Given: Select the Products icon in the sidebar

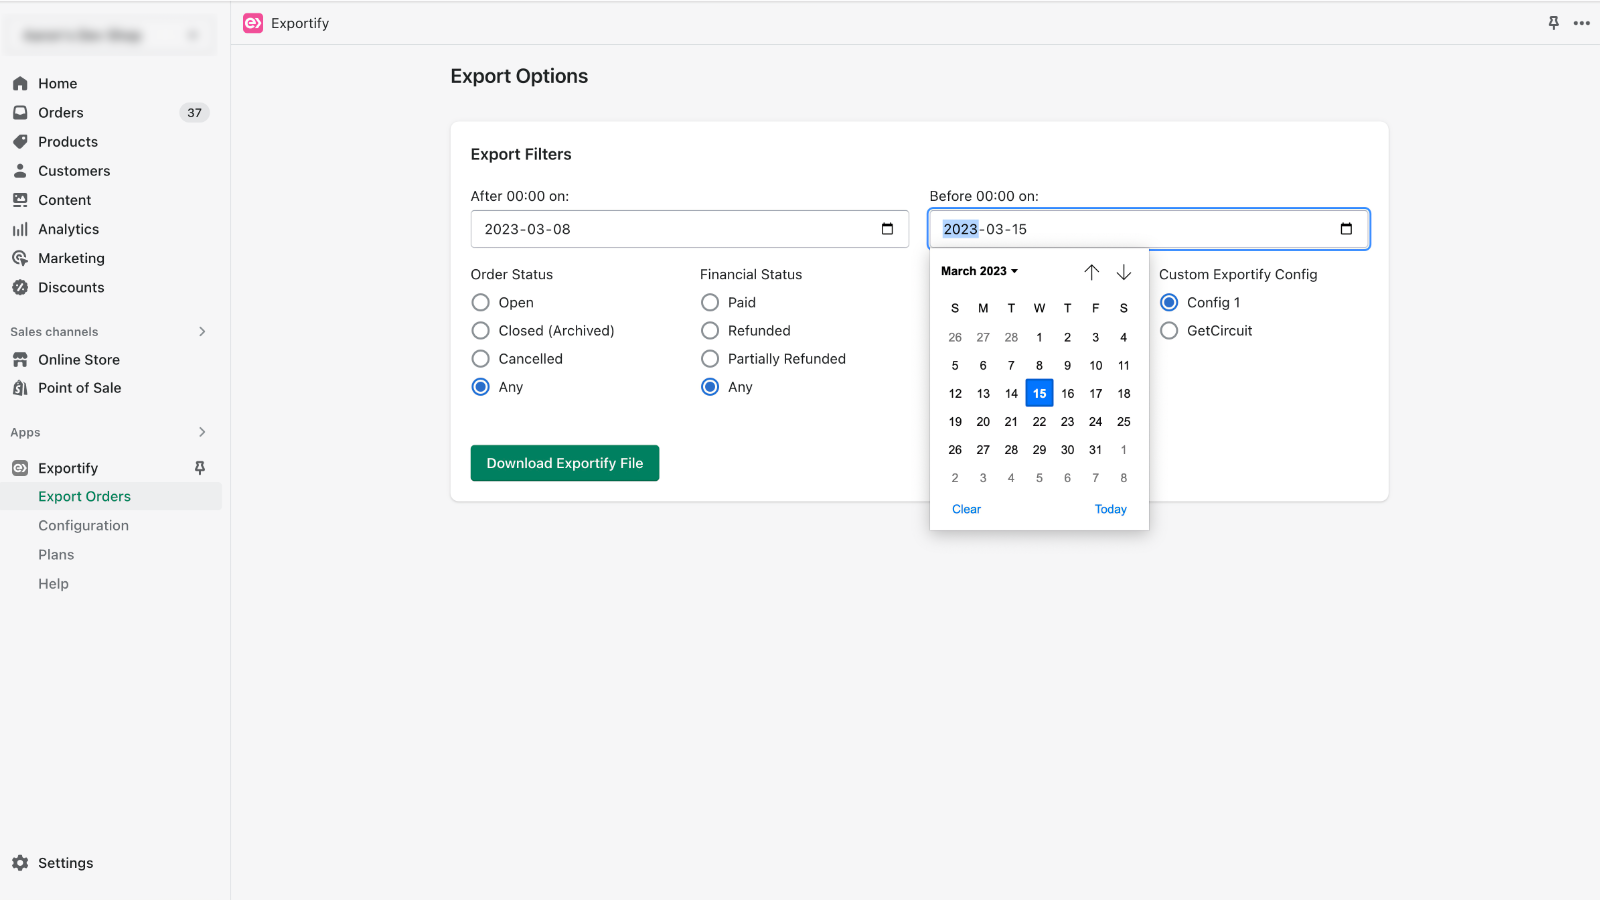Looking at the screenshot, I should point(22,141).
